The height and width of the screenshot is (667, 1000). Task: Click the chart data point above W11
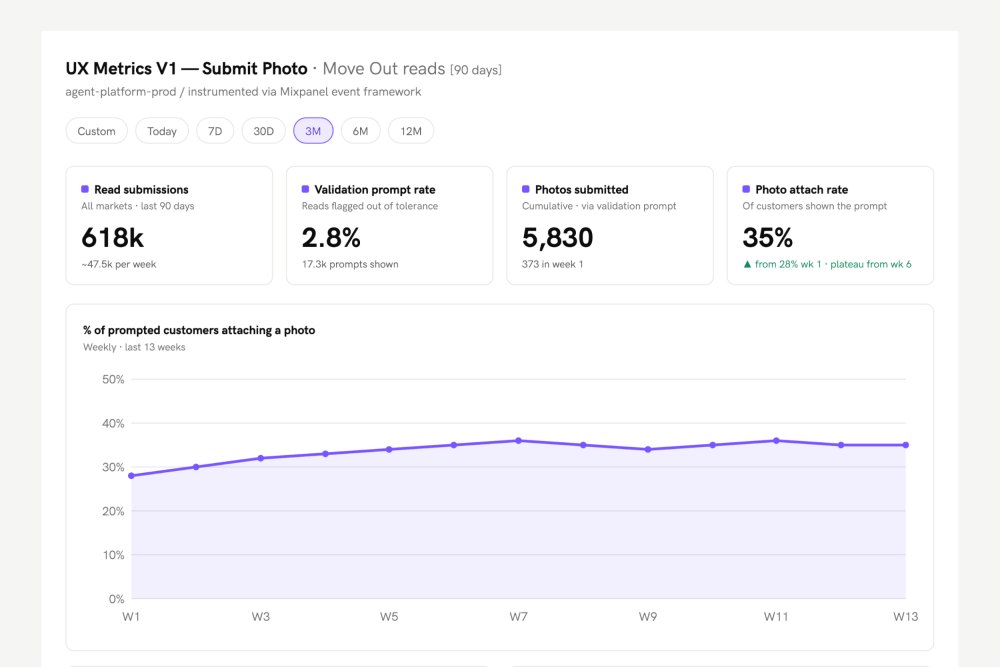776,441
